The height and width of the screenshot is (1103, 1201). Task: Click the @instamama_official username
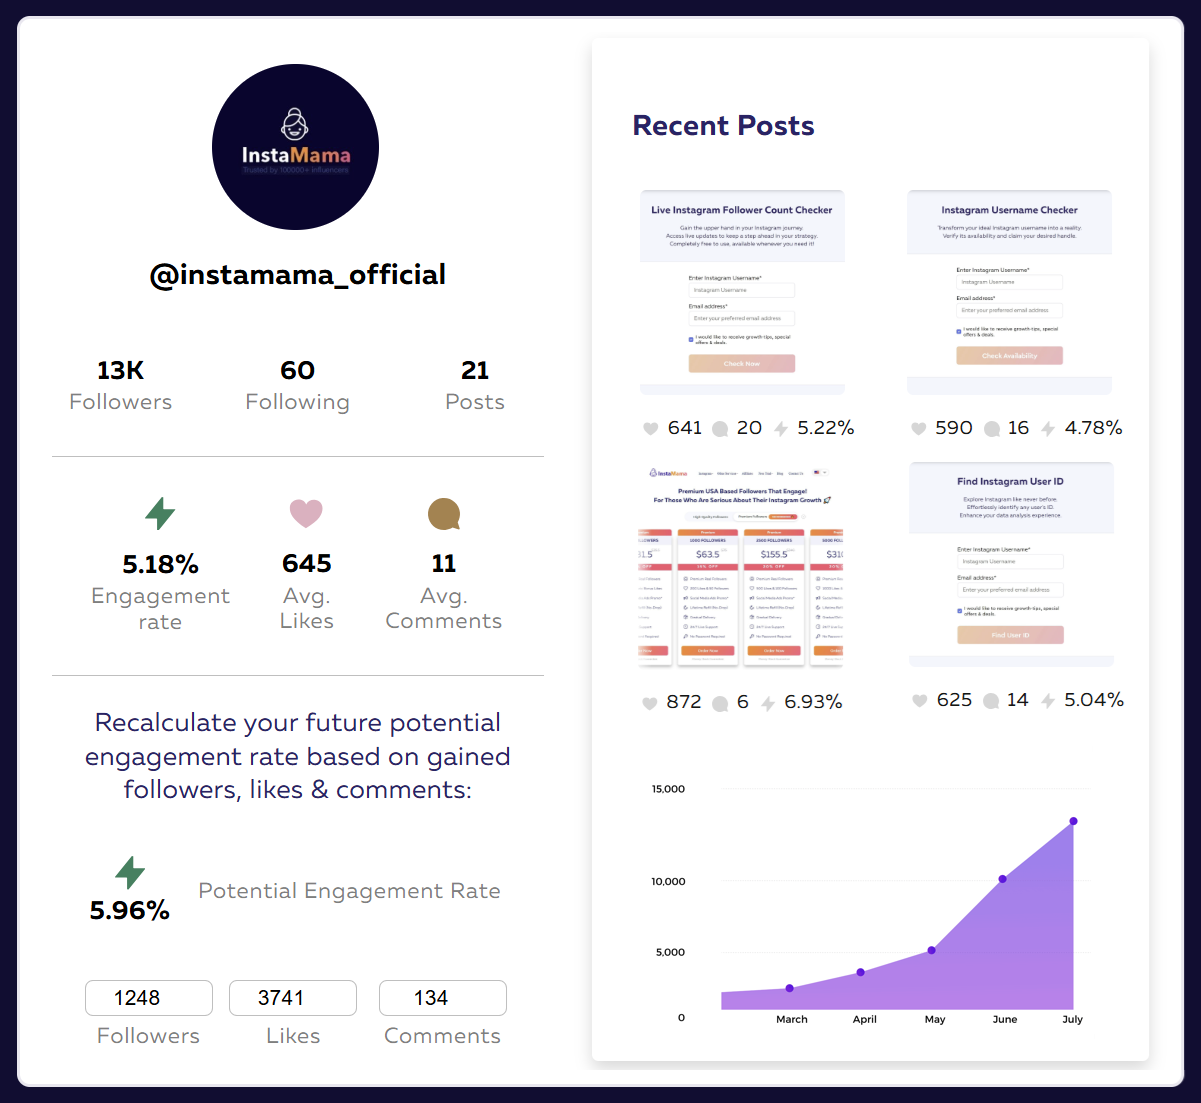tap(298, 274)
